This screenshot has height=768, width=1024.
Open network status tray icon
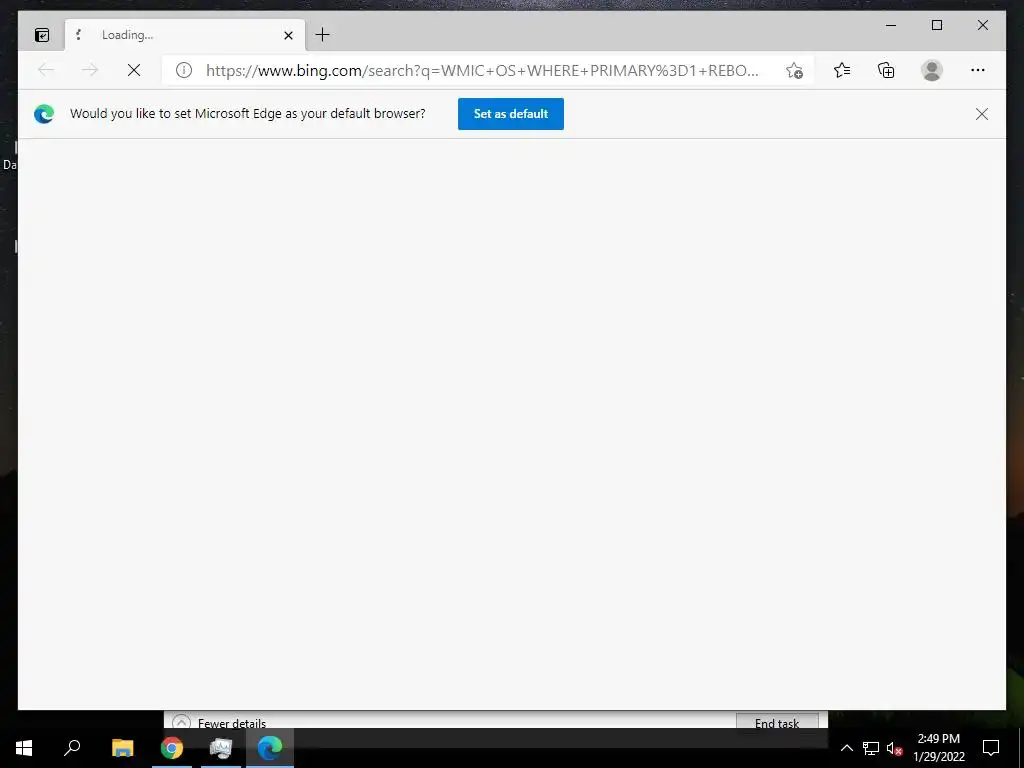pyautogui.click(x=871, y=748)
